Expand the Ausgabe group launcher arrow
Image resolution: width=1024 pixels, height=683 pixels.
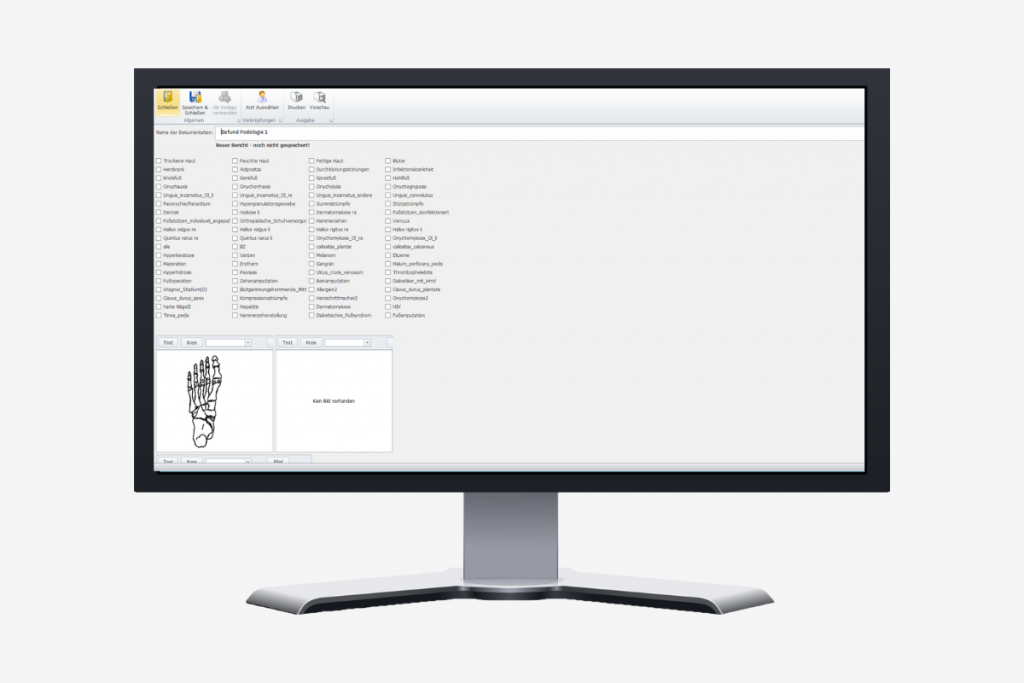click(331, 121)
